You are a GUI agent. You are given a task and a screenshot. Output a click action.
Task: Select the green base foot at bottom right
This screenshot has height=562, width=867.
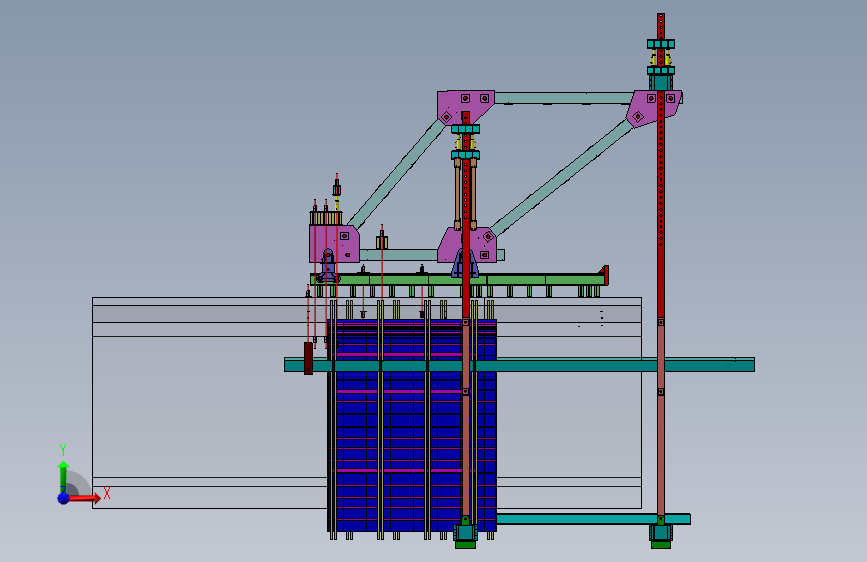(x=661, y=545)
